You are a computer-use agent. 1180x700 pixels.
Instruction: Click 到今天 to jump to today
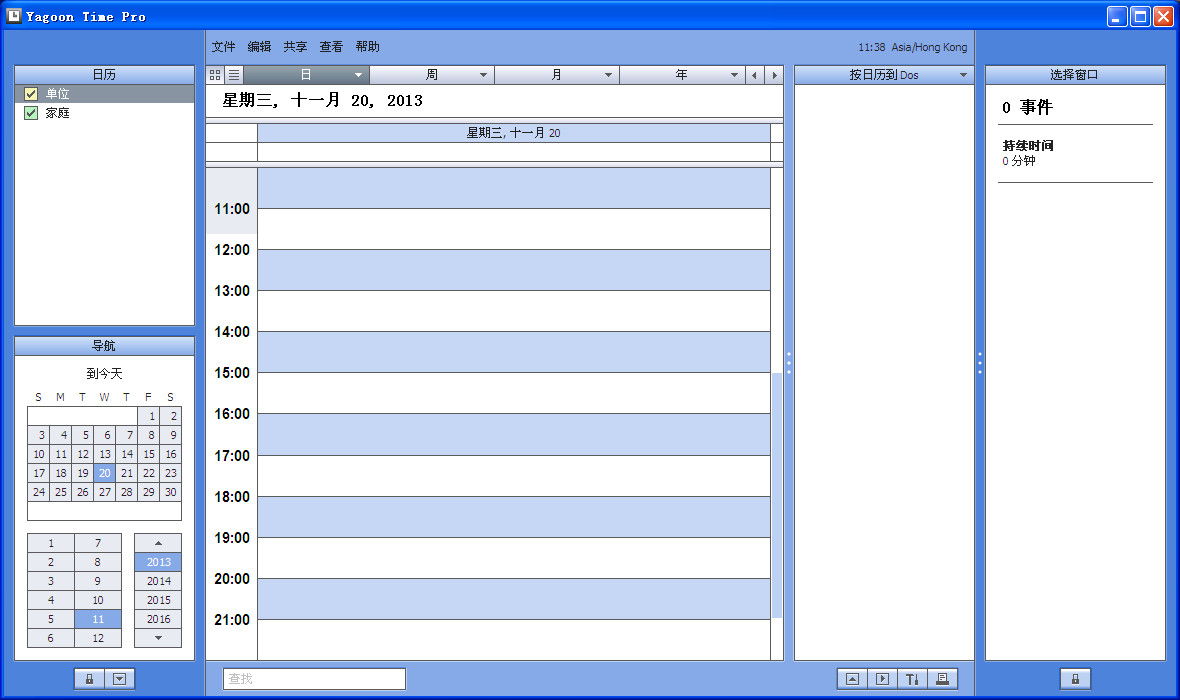pos(104,373)
